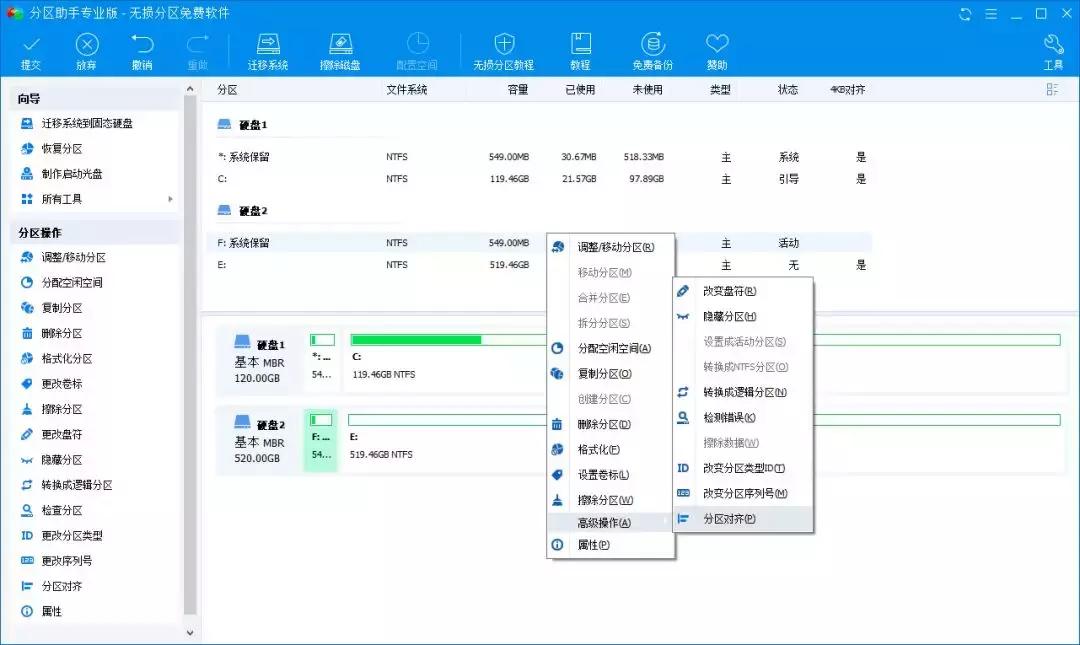This screenshot has height=645, width=1080.
Task: Open the 擦除磁盘 (Wipe Disk) tool
Action: [x=340, y=50]
